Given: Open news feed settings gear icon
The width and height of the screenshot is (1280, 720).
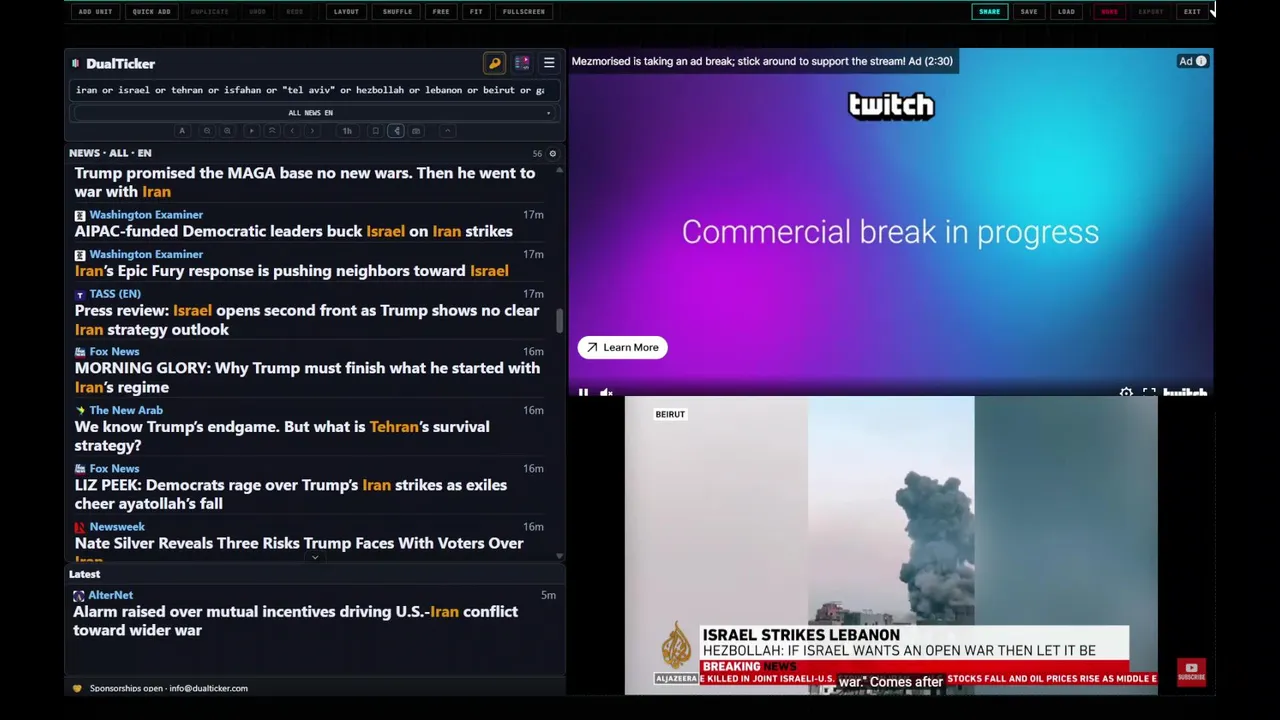Looking at the screenshot, I should click(553, 153).
